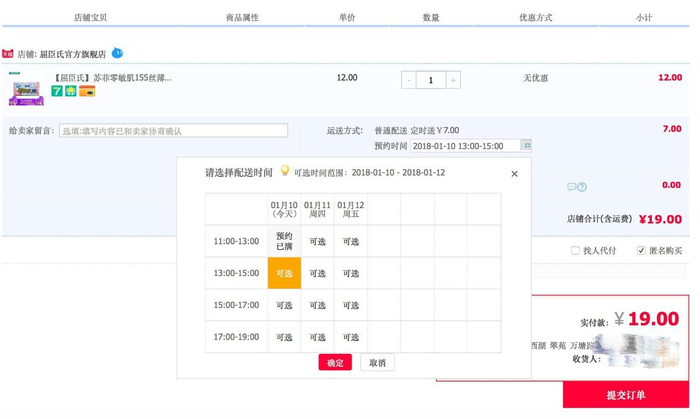Screen dimensions: 700x419
Task: Click the 数量 column header
Action: [431, 17]
